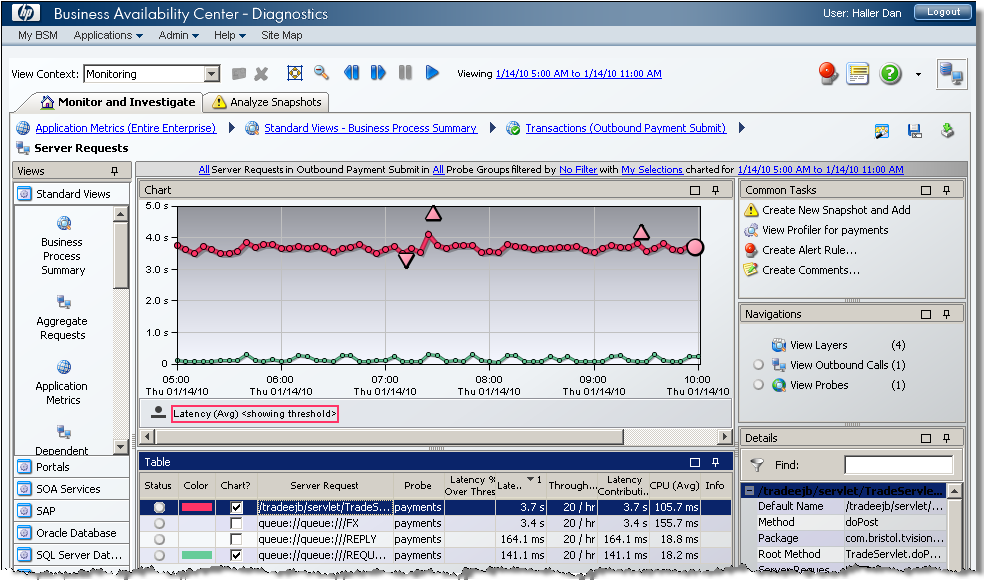Click the chart image export icon
Screen dimensions: 985x581
pos(882,131)
